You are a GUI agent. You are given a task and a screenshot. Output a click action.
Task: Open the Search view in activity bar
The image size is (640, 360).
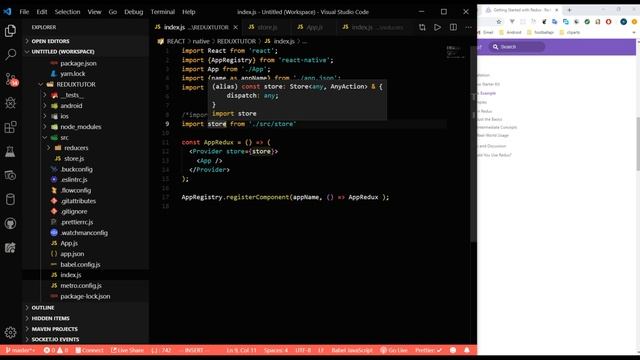pos(10,54)
